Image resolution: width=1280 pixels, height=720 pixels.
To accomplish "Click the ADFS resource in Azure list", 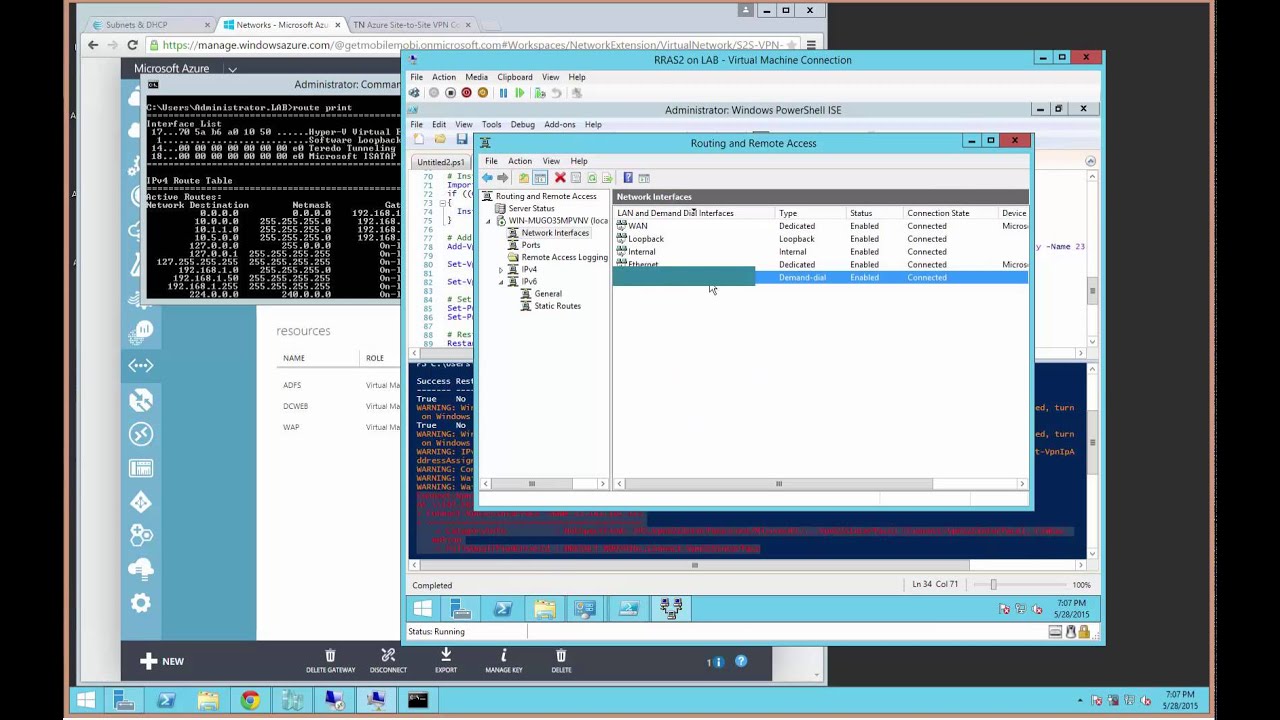I will (292, 385).
